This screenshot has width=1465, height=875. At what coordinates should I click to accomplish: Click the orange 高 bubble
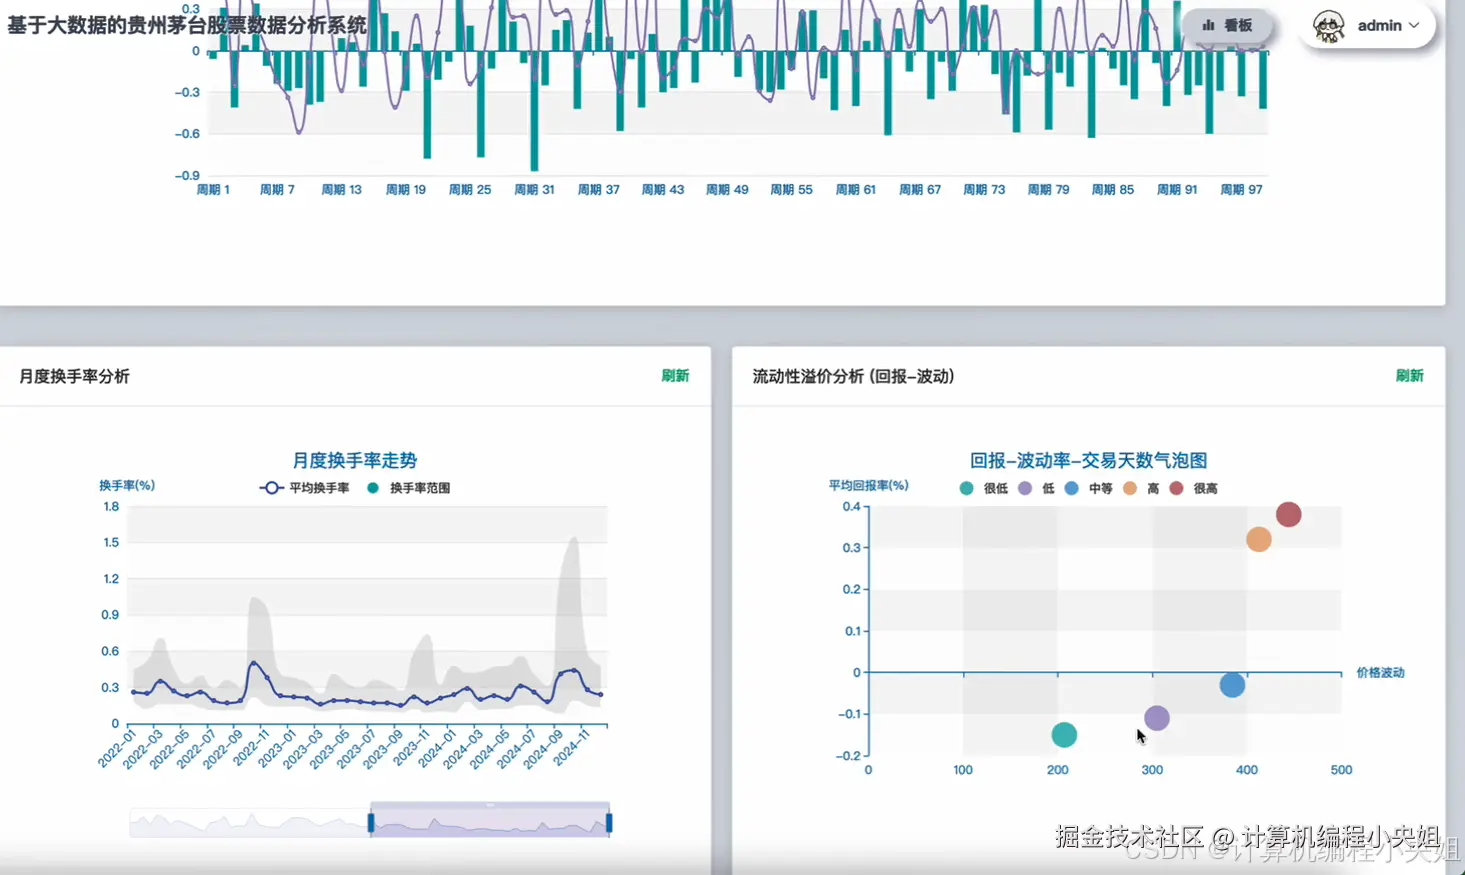click(x=1259, y=539)
